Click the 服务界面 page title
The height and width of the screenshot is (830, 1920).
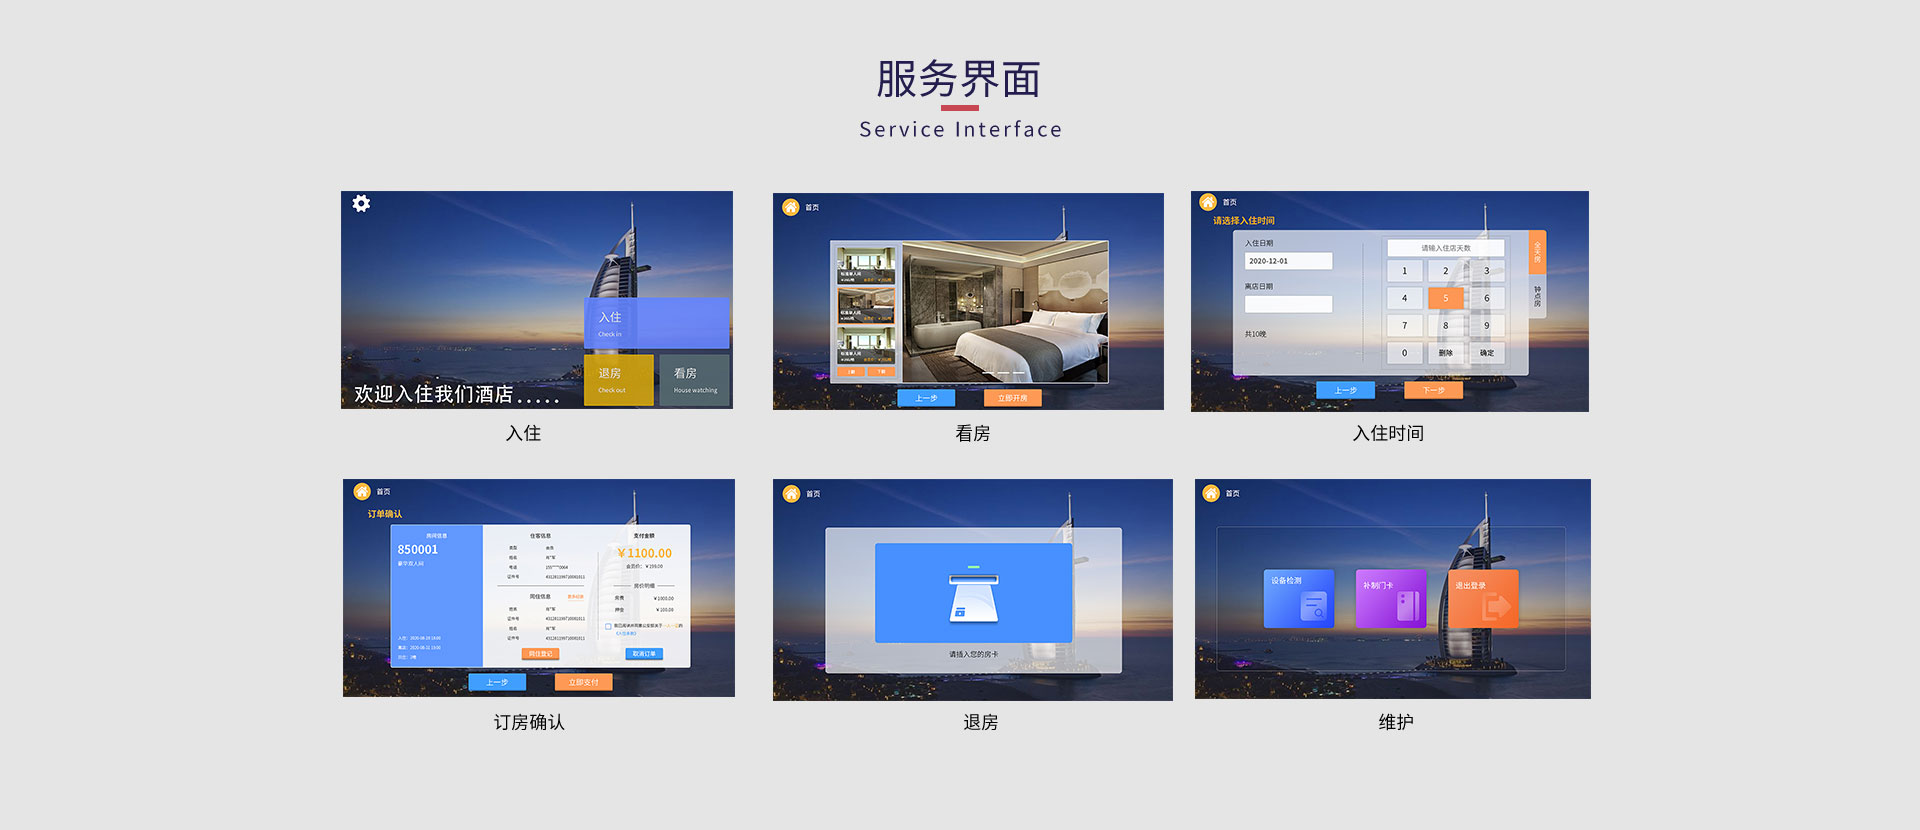tap(959, 79)
